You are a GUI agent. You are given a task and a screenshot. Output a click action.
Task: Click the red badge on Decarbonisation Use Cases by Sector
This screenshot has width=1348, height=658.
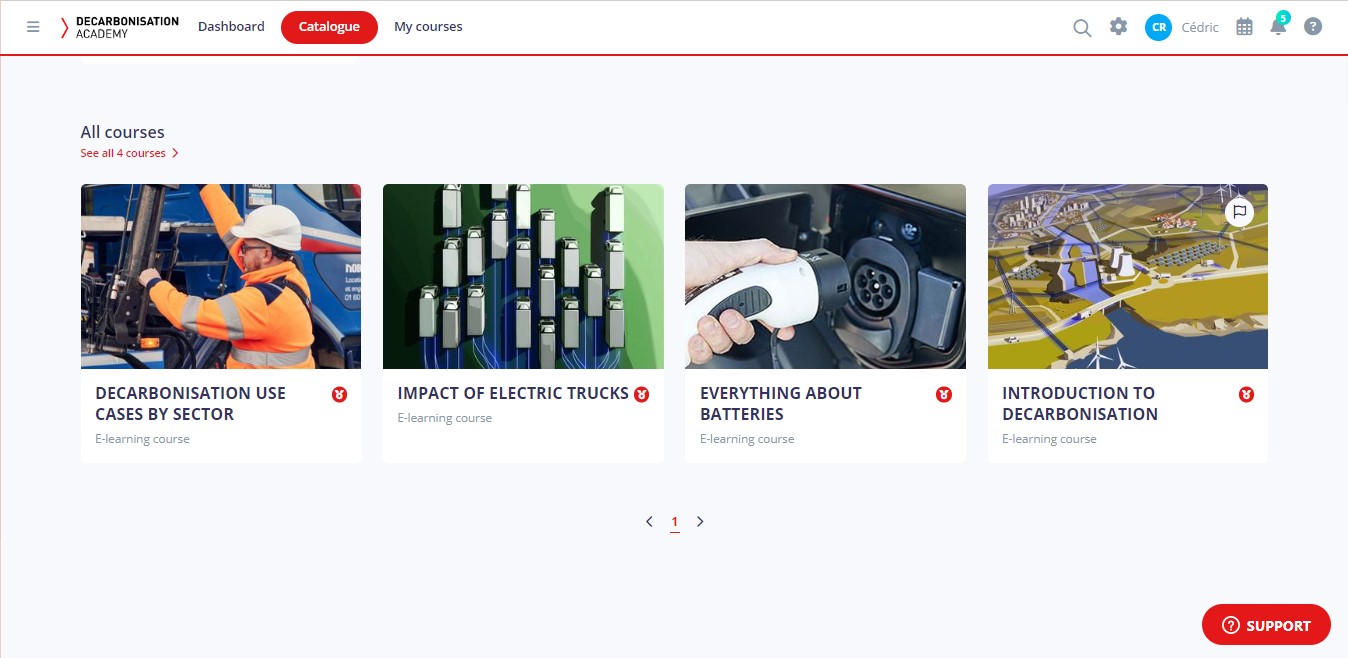coord(339,395)
